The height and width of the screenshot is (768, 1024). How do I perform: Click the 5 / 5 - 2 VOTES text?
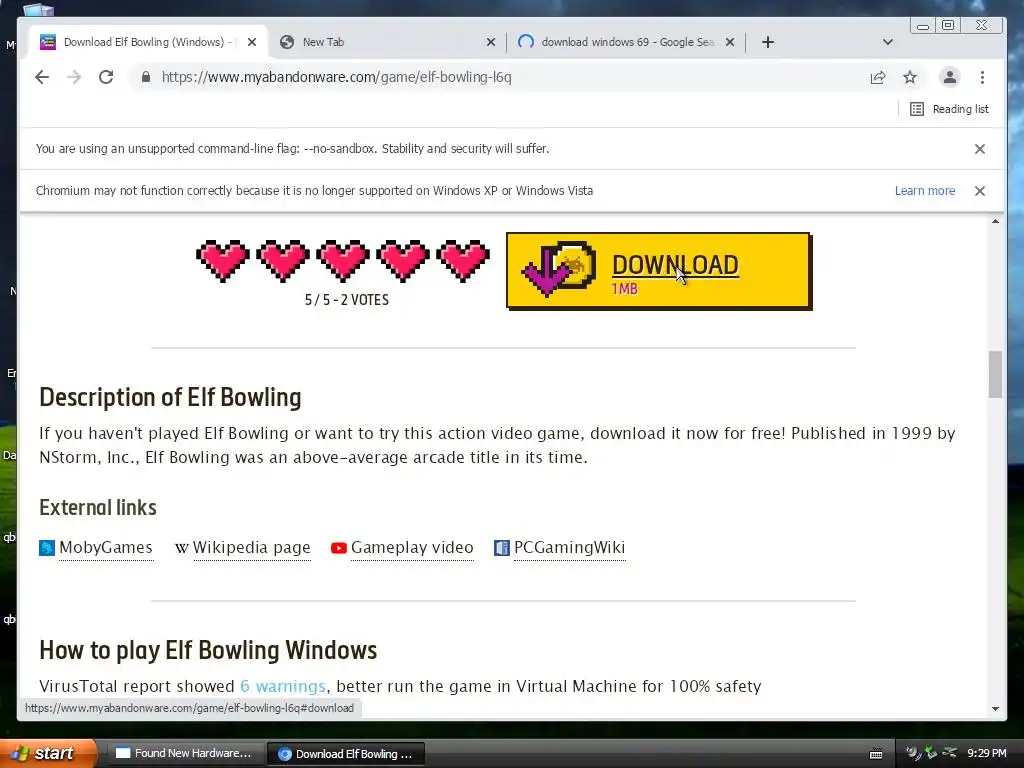tap(347, 300)
